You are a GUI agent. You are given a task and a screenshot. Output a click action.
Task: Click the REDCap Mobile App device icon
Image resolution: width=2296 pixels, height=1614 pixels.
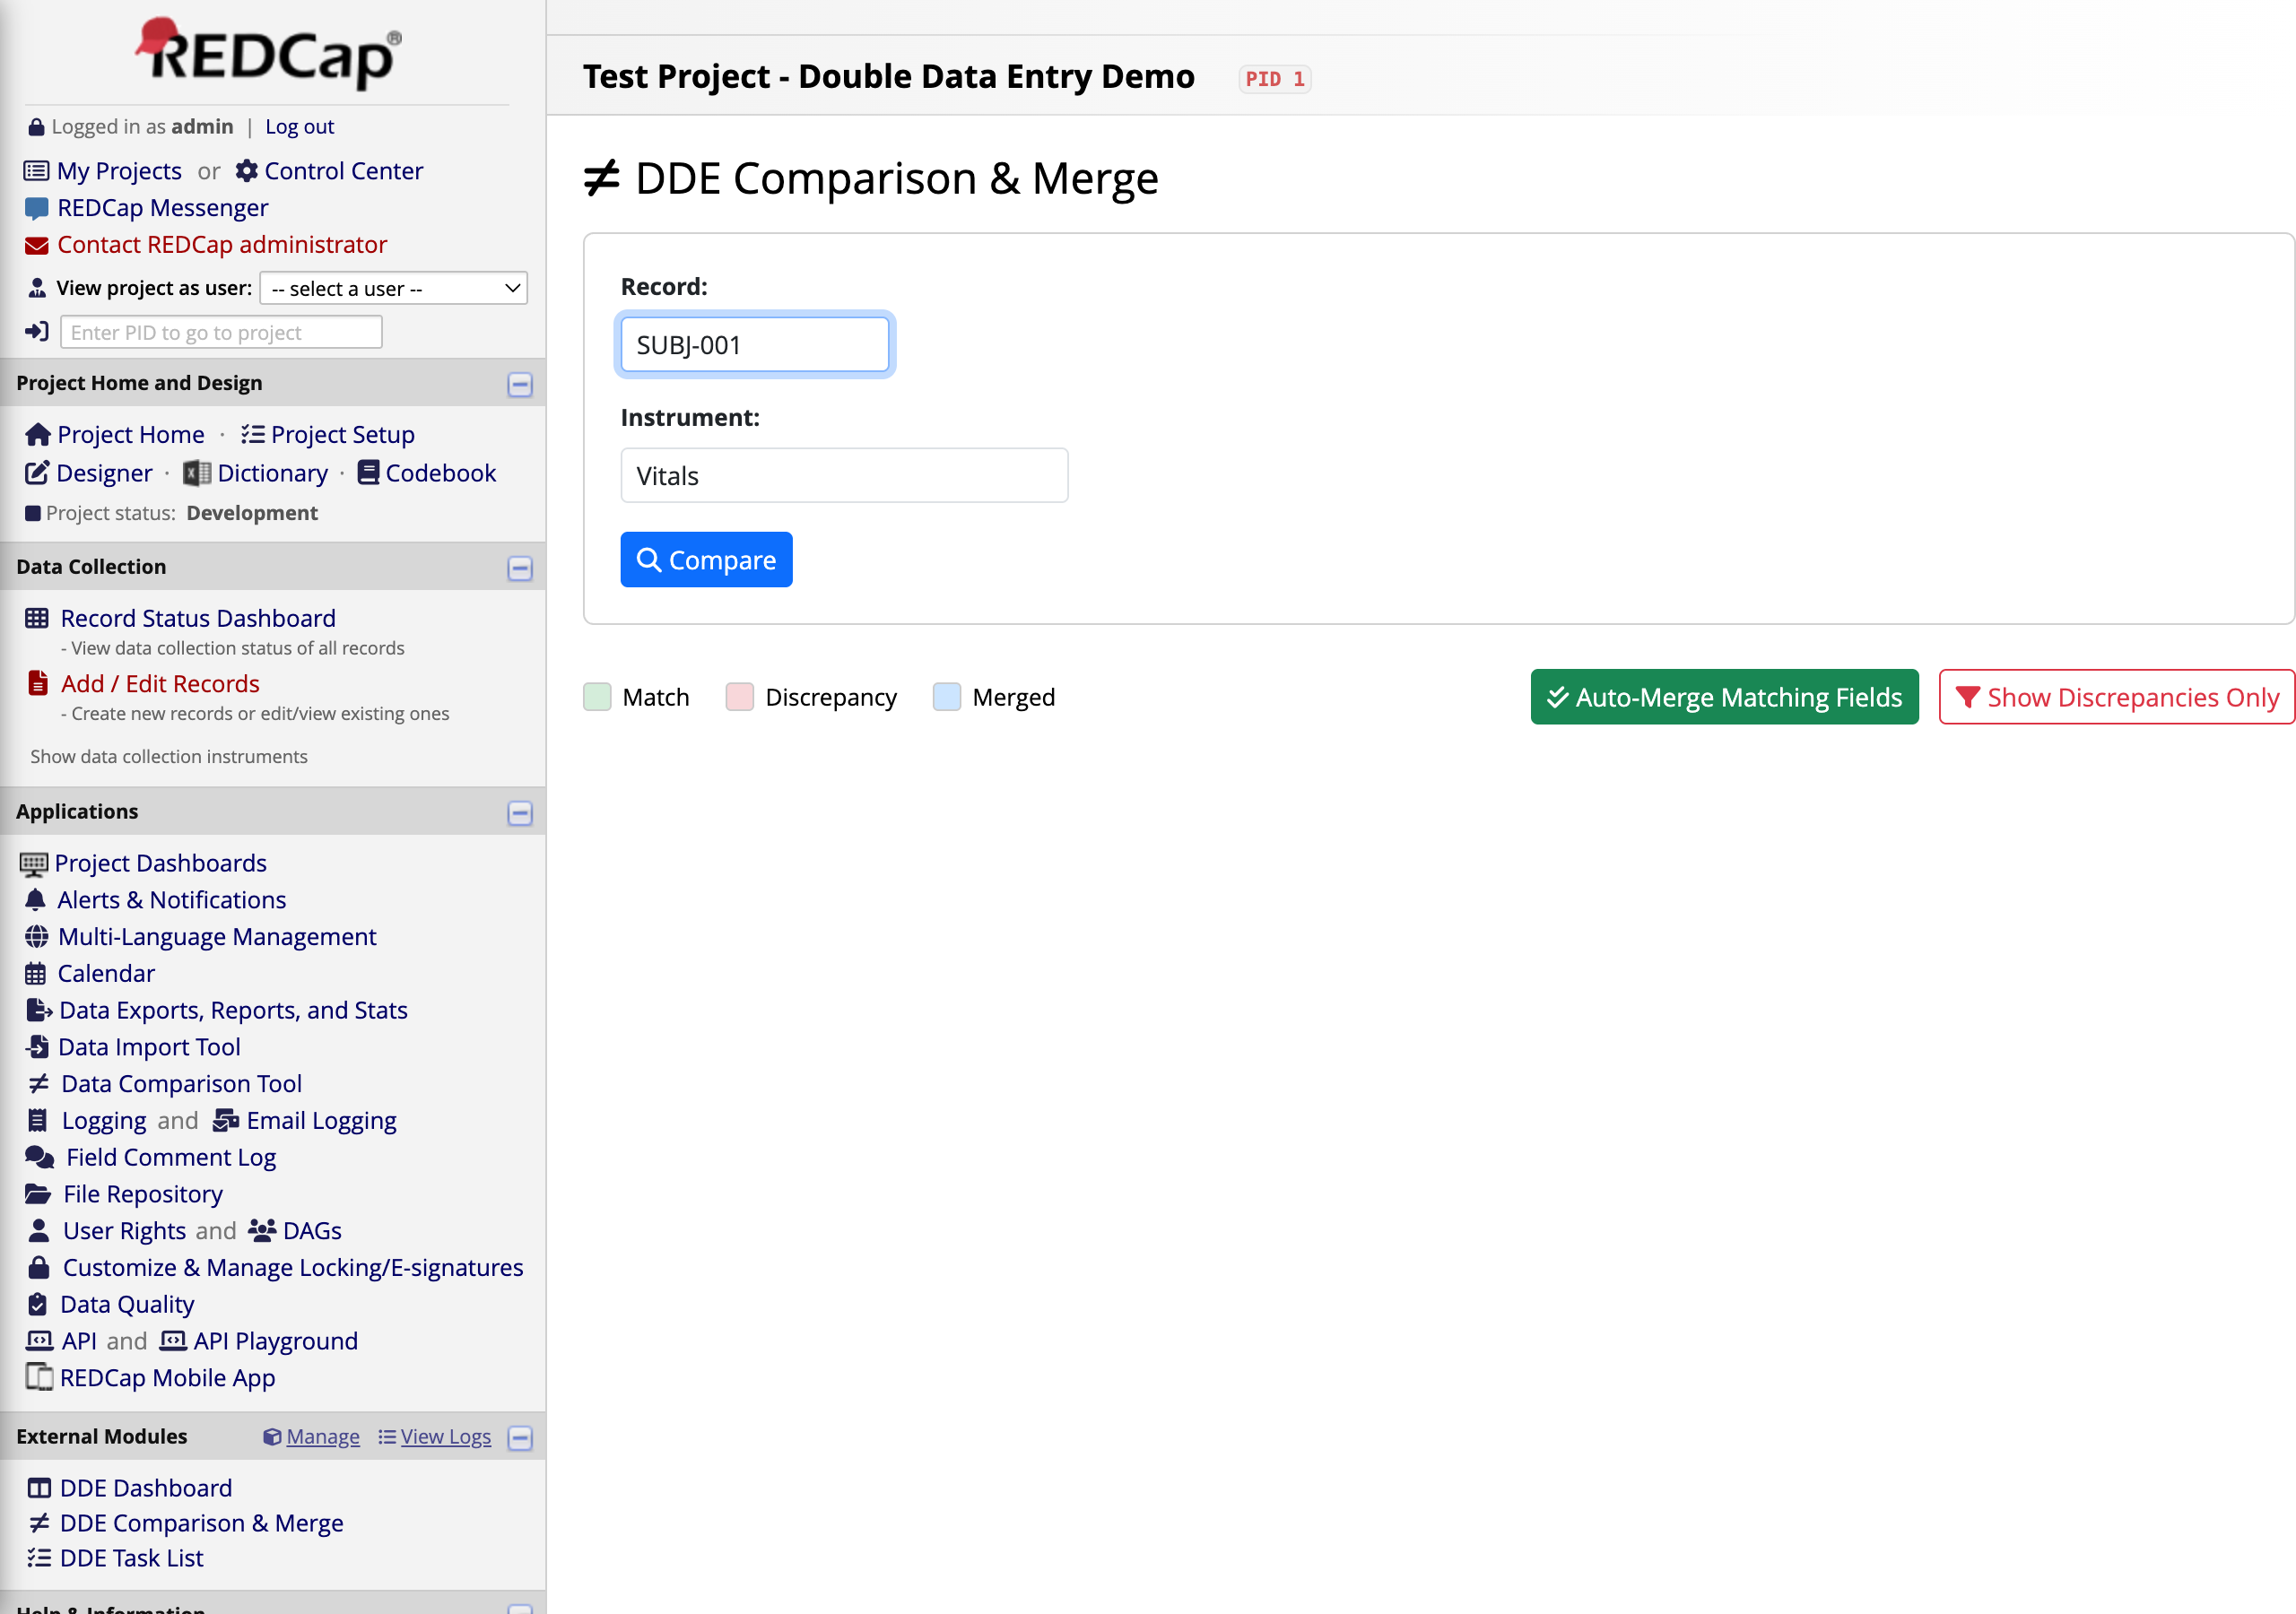(39, 1377)
